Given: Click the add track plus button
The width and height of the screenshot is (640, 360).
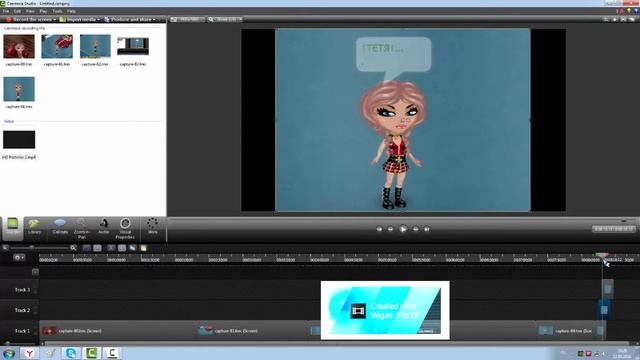Looking at the screenshot, I should click(35, 272).
